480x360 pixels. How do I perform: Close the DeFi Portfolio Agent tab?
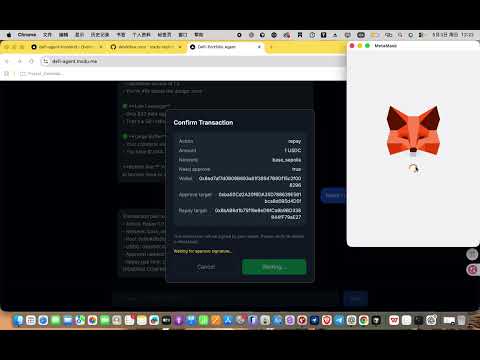click(x=259, y=47)
